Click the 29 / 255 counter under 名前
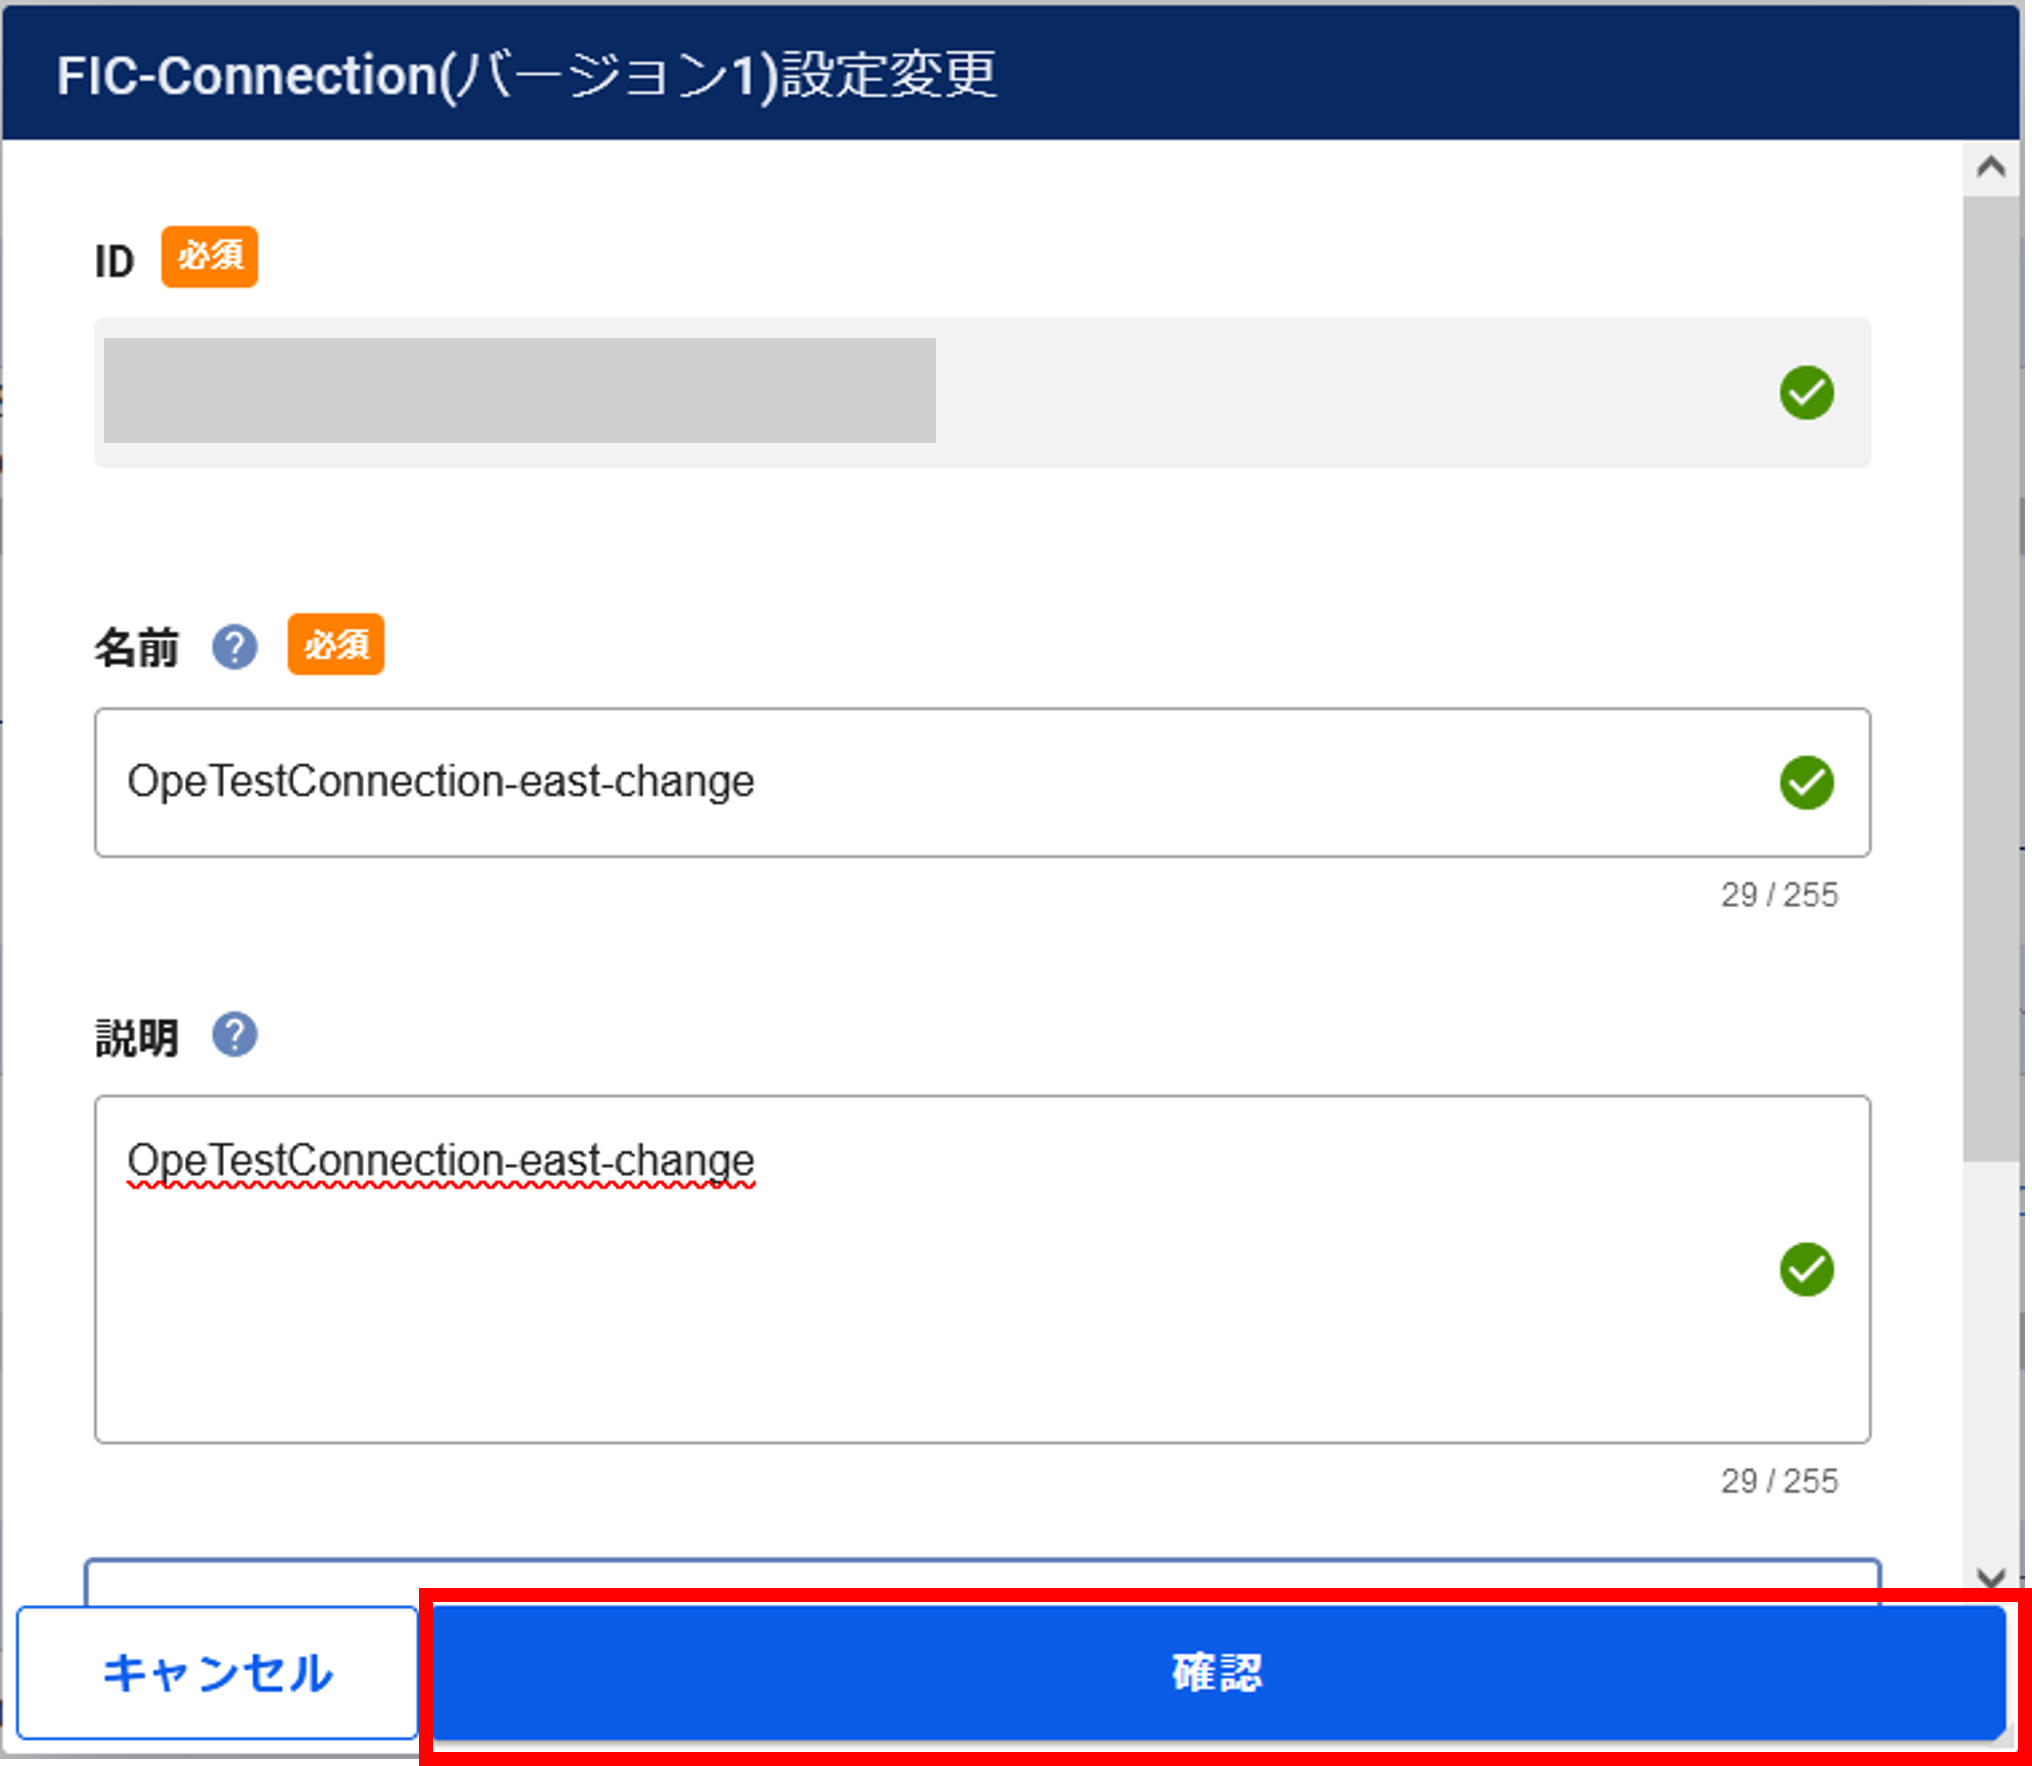Screen dimensions: 2032x1766 click(x=1778, y=895)
